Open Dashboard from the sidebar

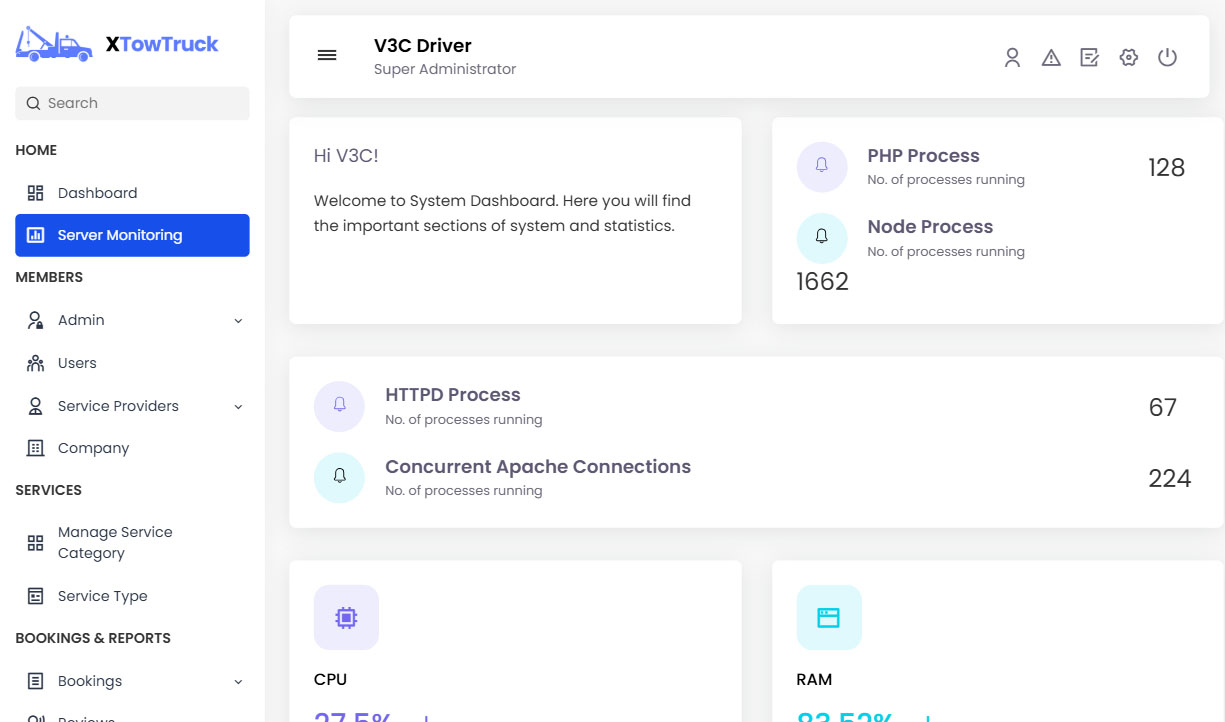pyautogui.click(x=97, y=193)
